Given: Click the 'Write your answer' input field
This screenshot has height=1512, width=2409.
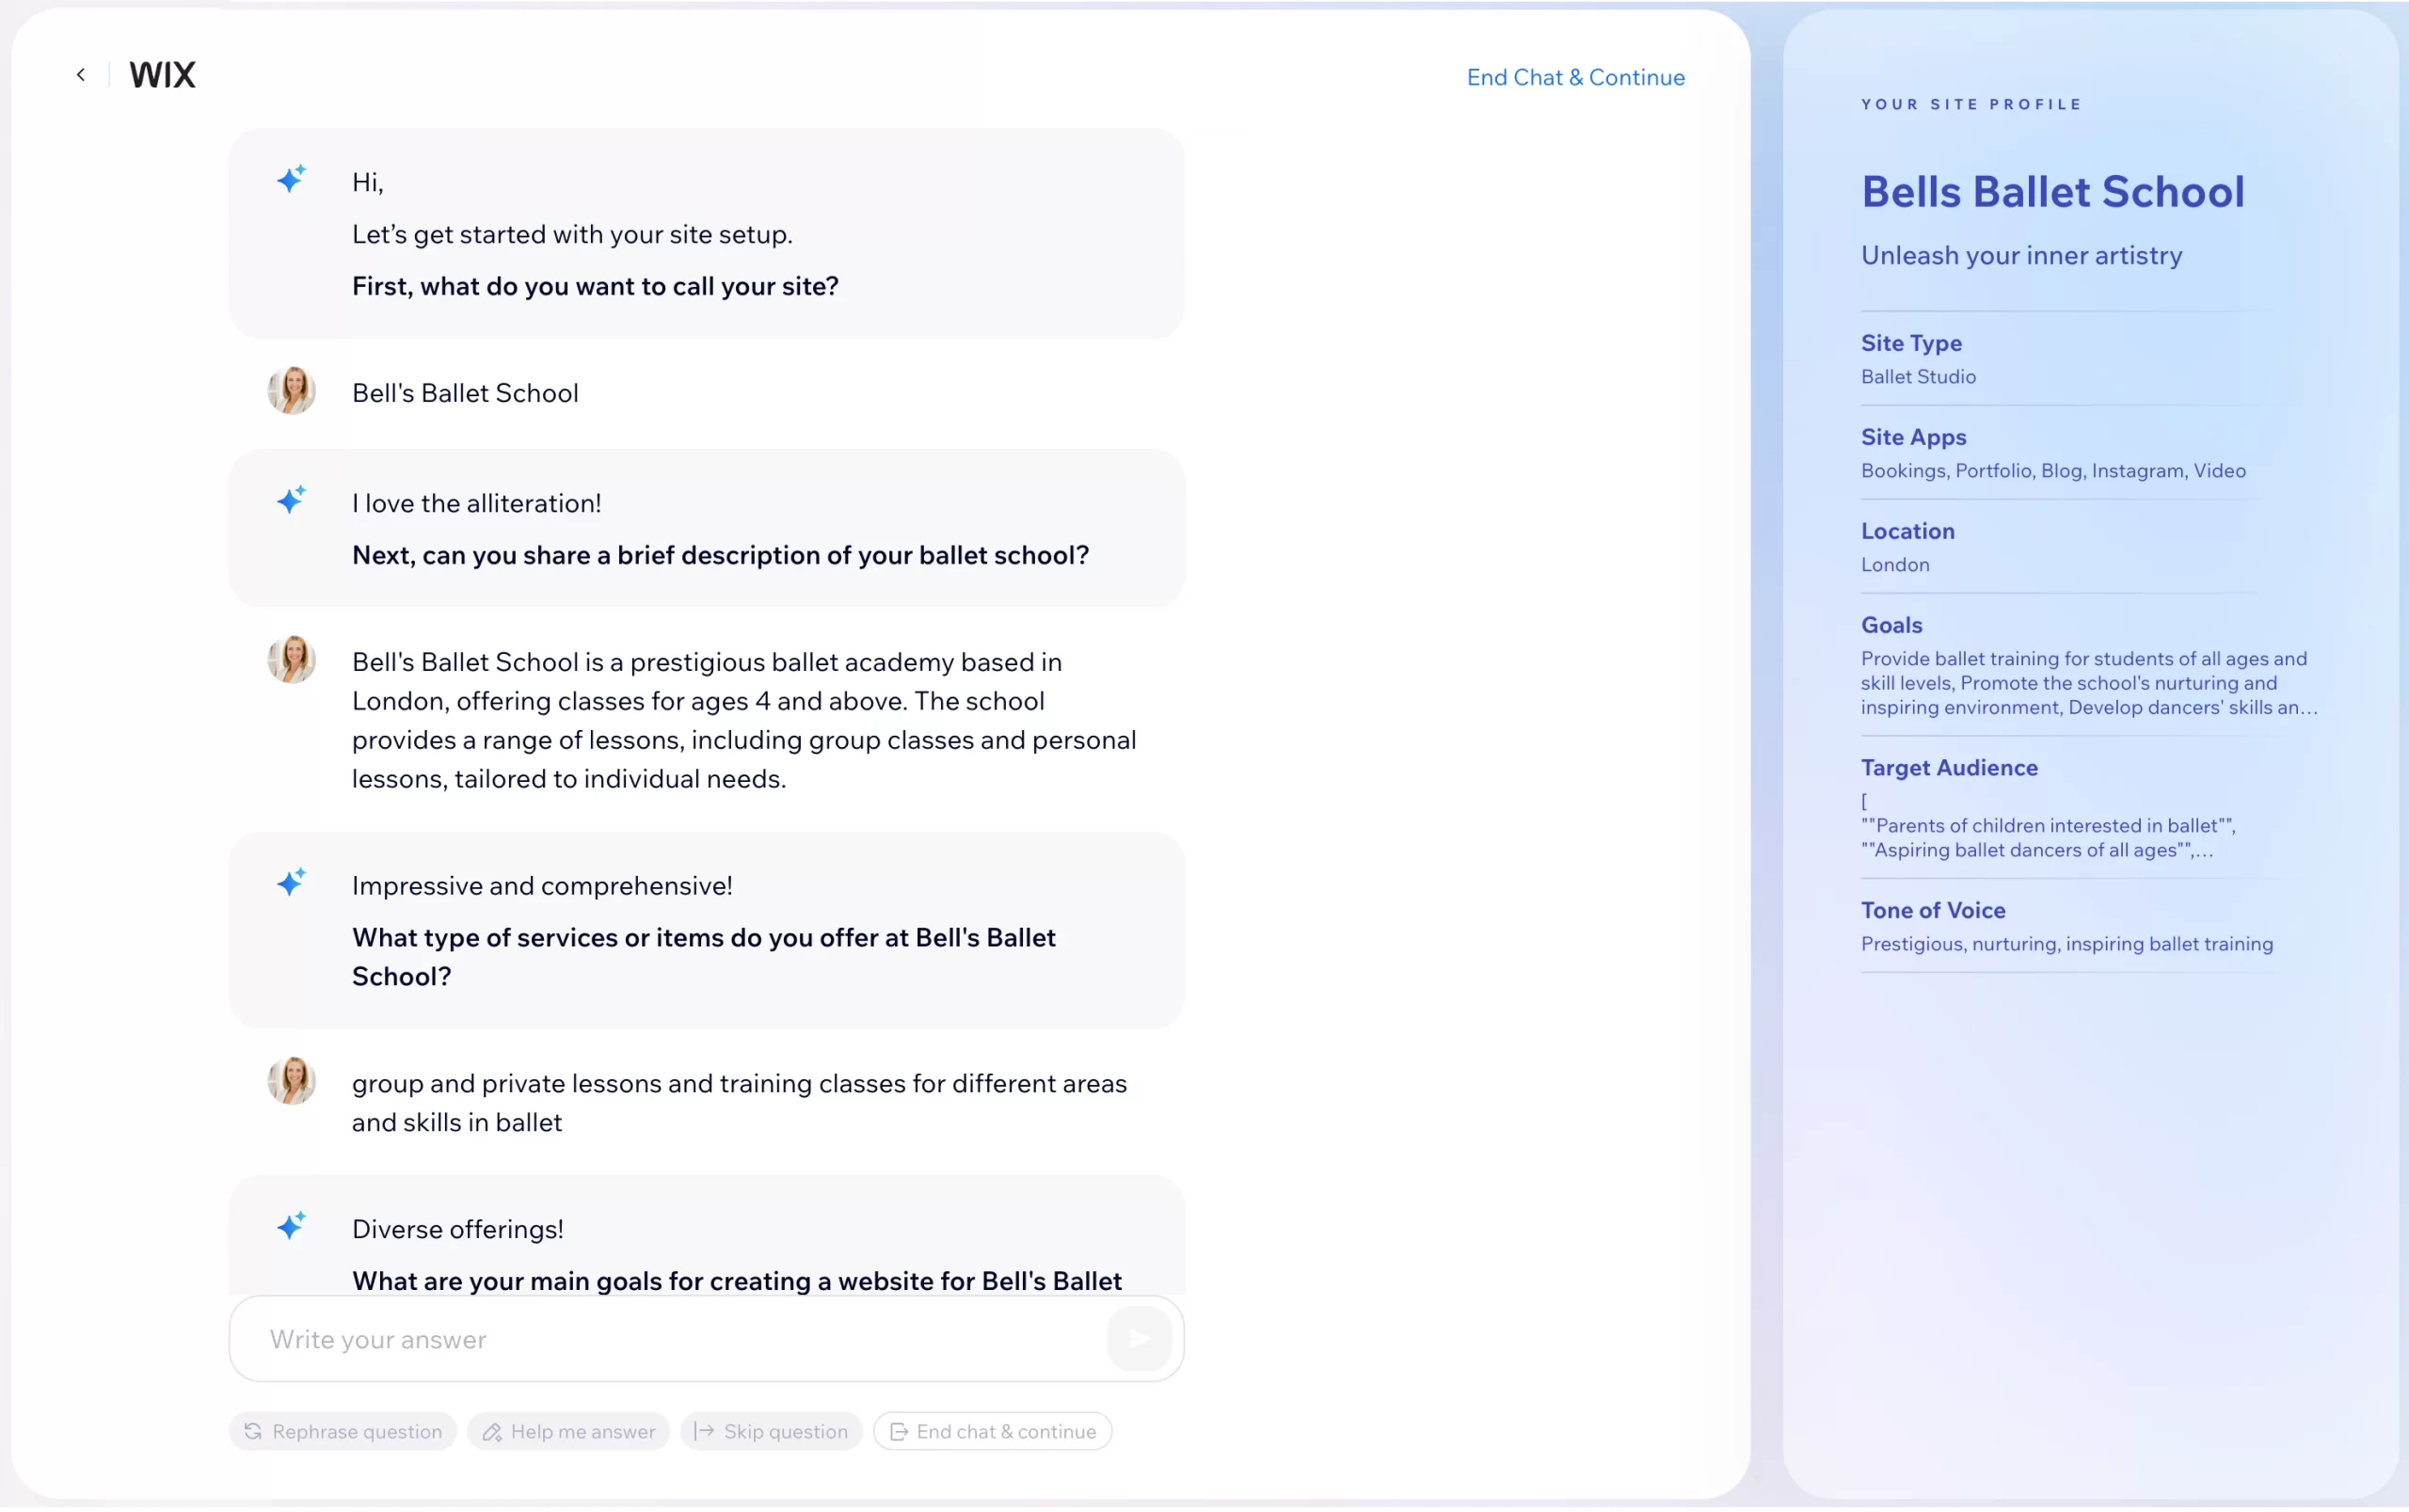Looking at the screenshot, I should 600,1337.
